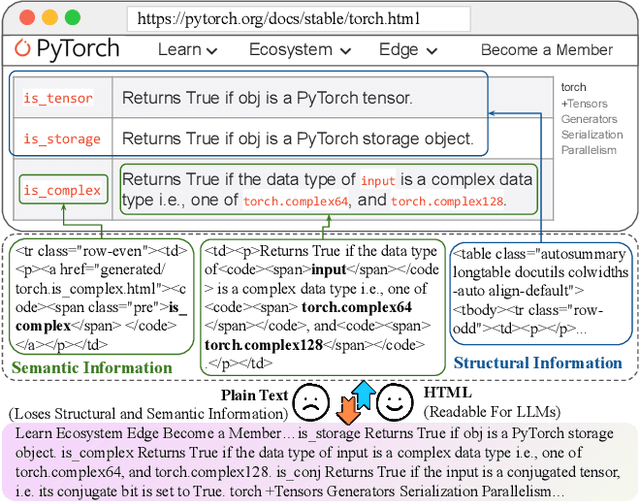Go to Parallelism in the sidebar
Screen dimensions: 640x502
(x=589, y=149)
